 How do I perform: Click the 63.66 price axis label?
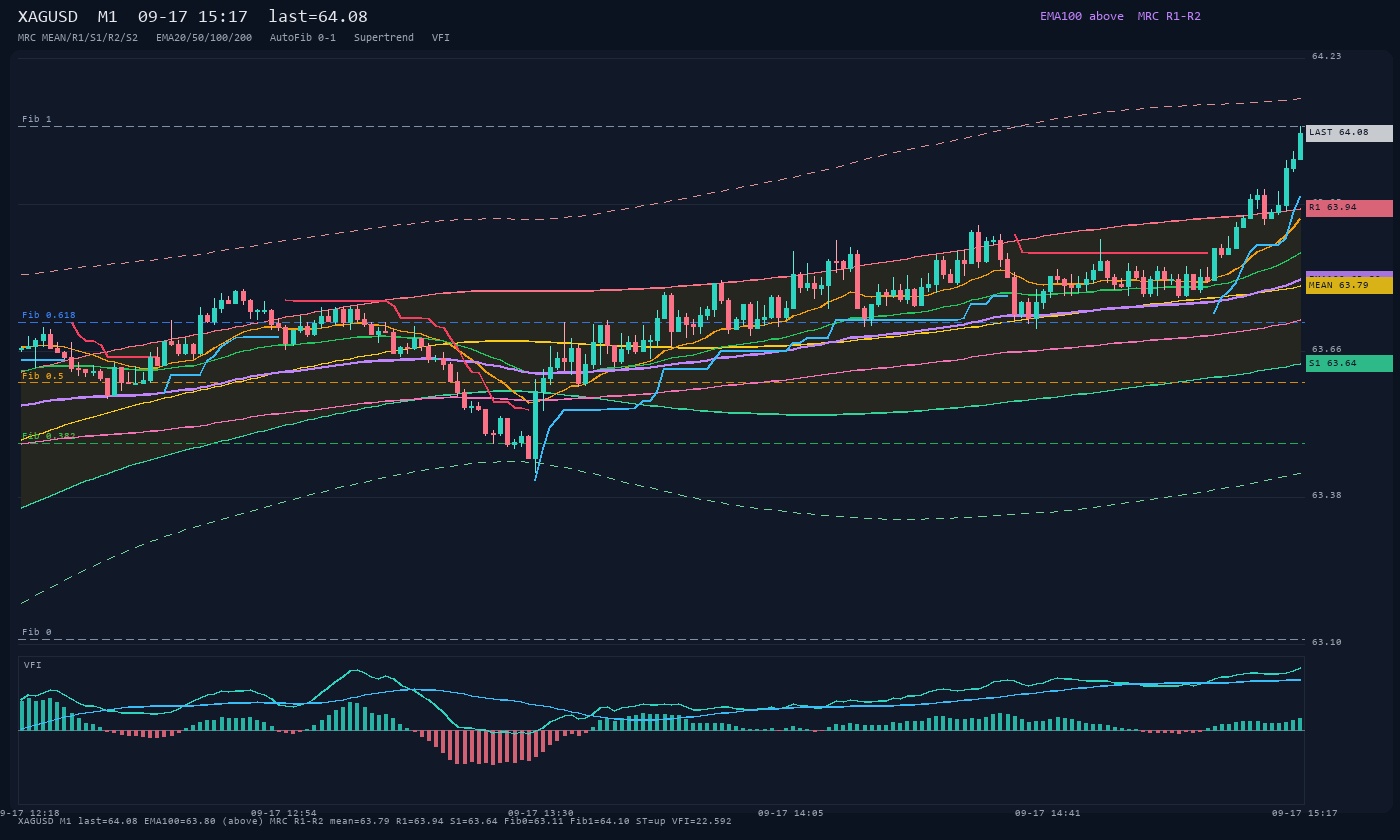pyautogui.click(x=1327, y=349)
